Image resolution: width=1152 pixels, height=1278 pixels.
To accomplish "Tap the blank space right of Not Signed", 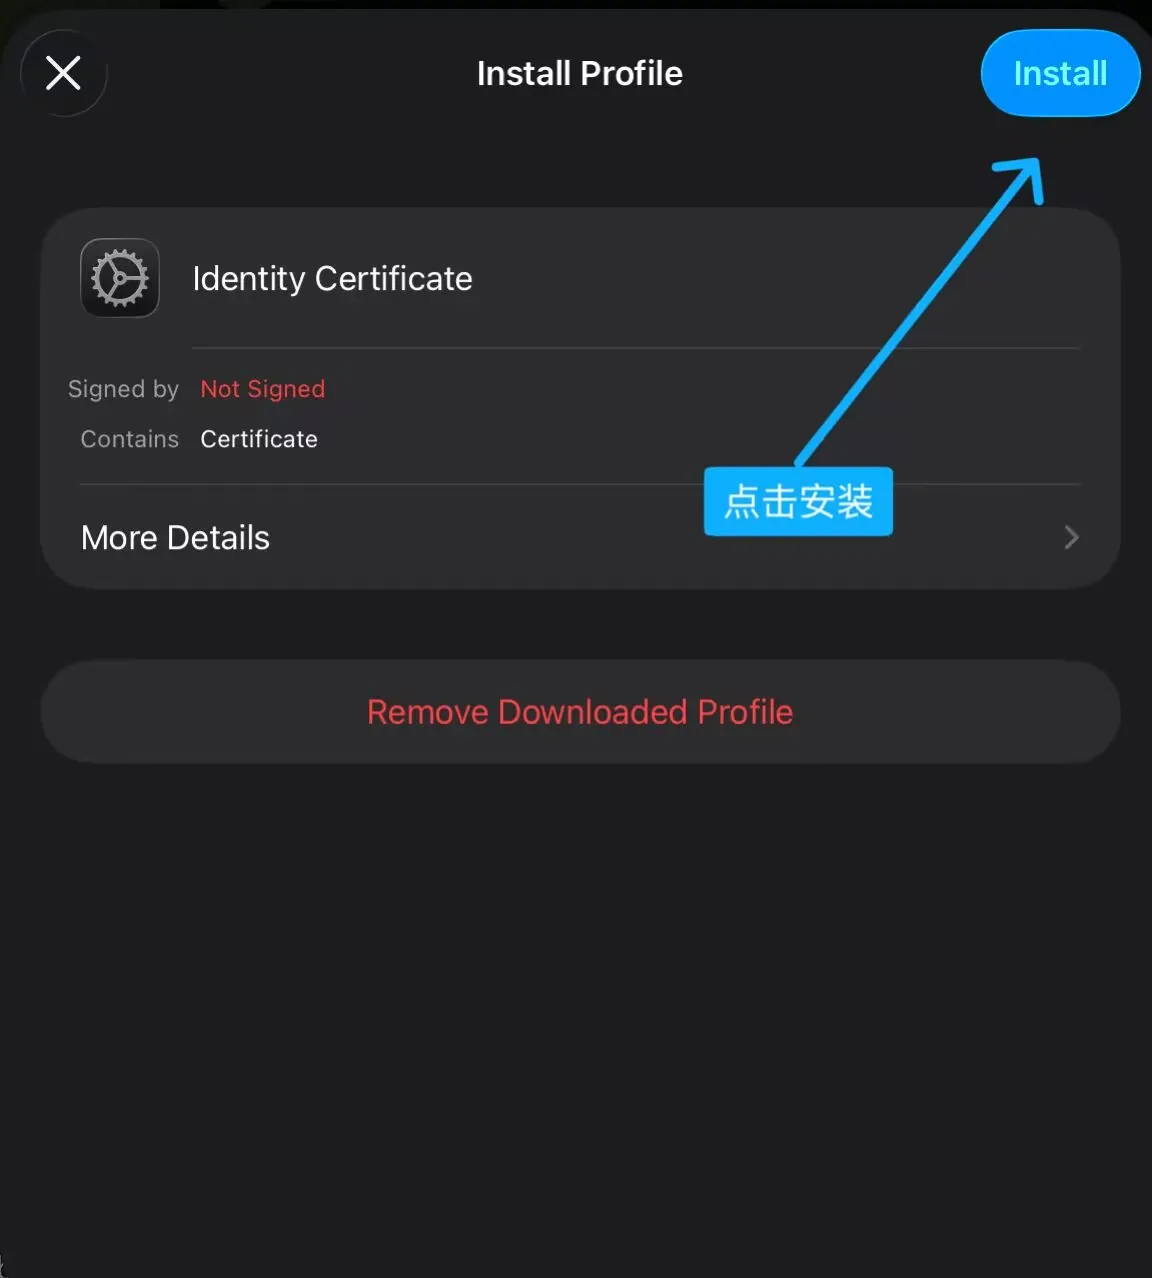I will click(700, 389).
